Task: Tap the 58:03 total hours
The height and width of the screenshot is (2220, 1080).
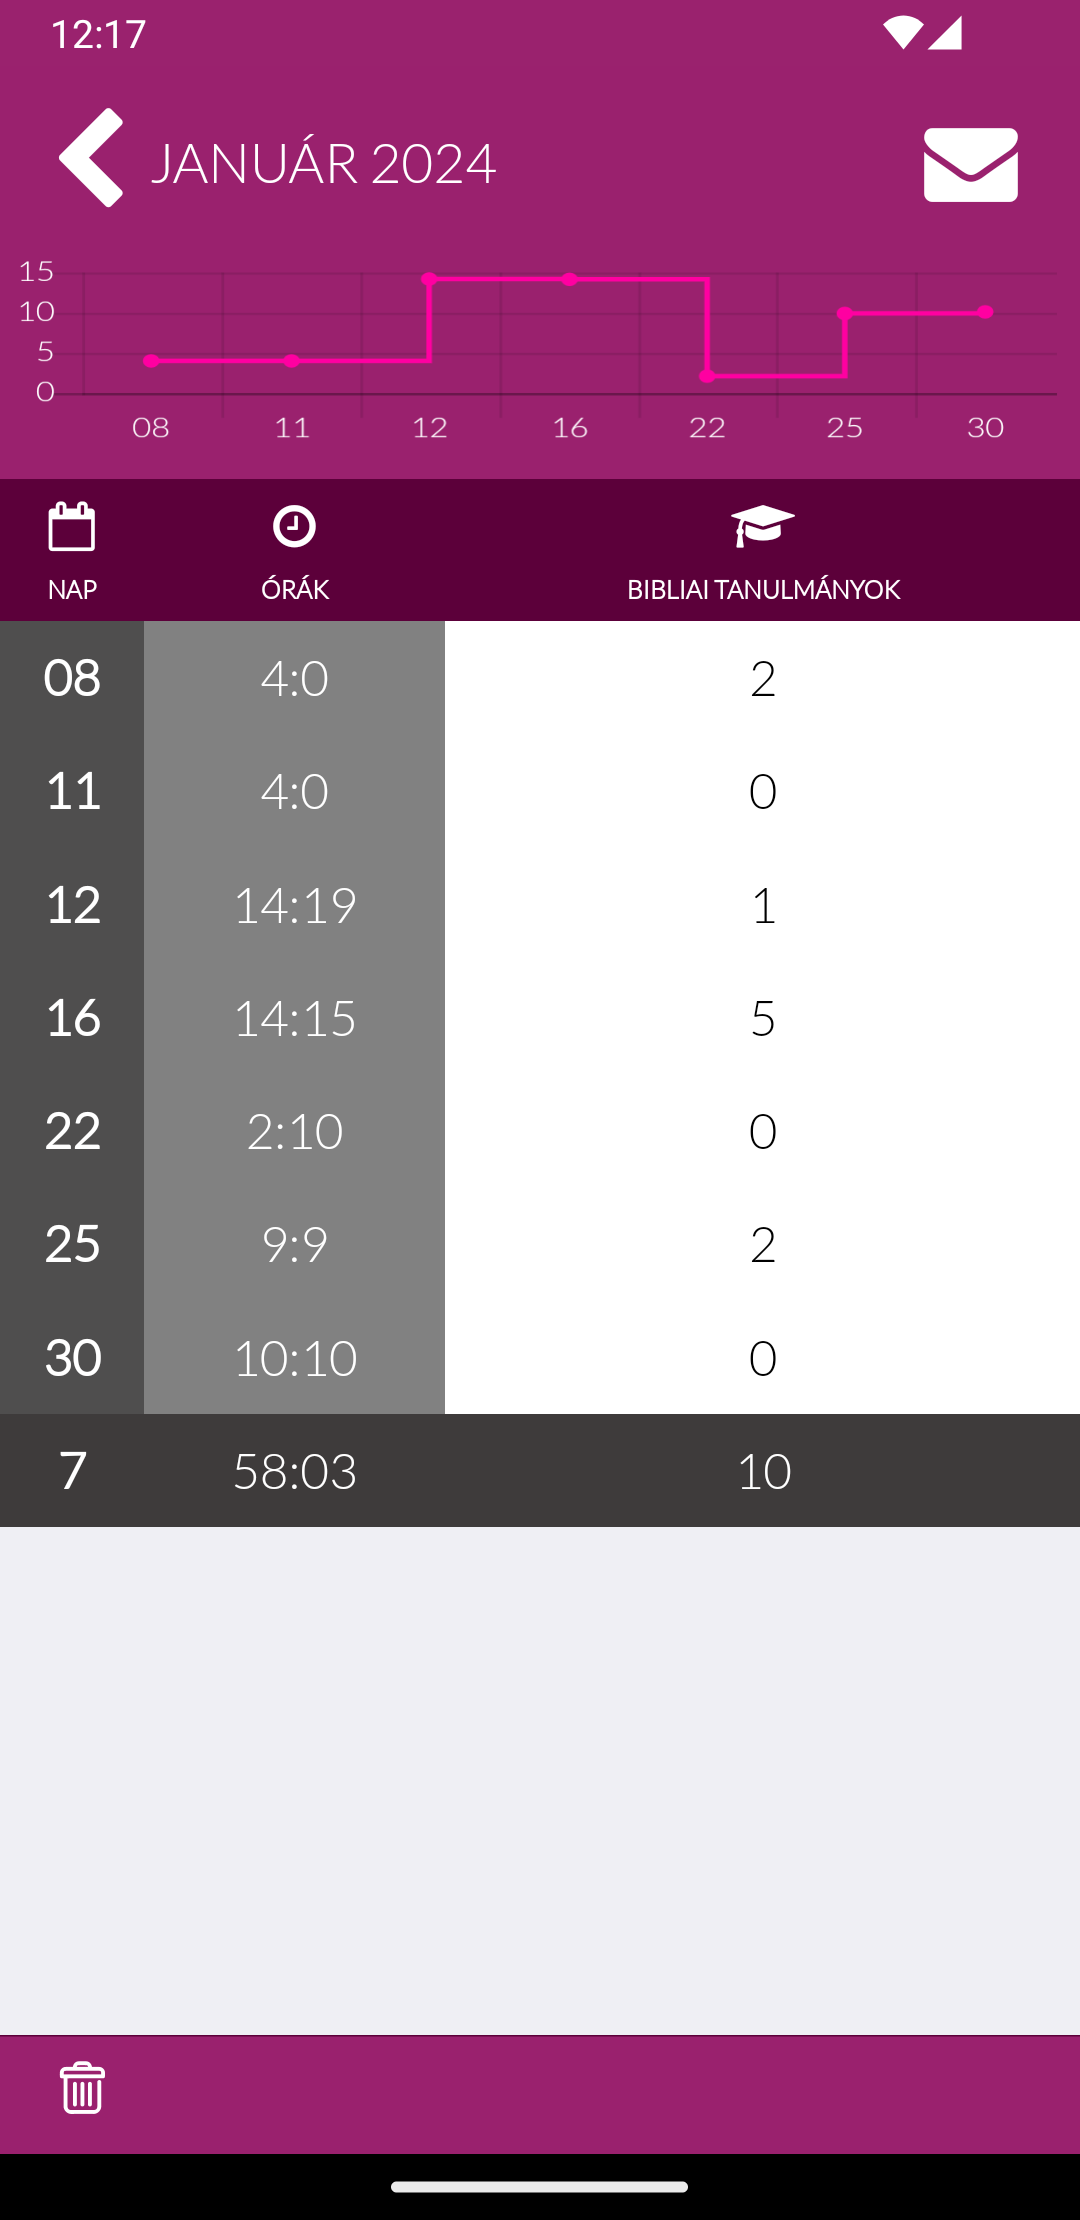Action: click(x=295, y=1471)
